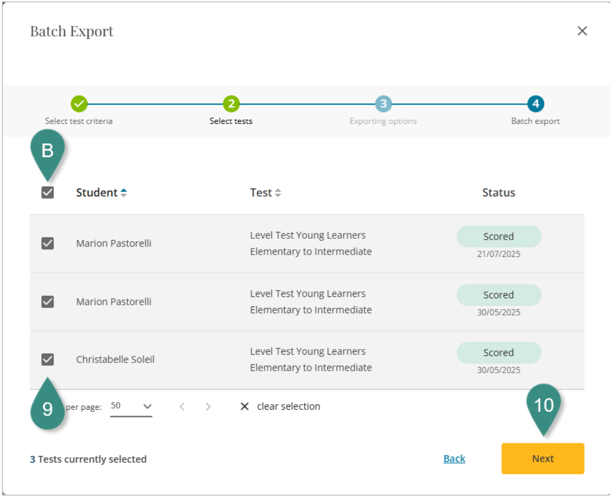The image size is (610, 496).
Task: Click the Status column header
Action: pos(498,193)
